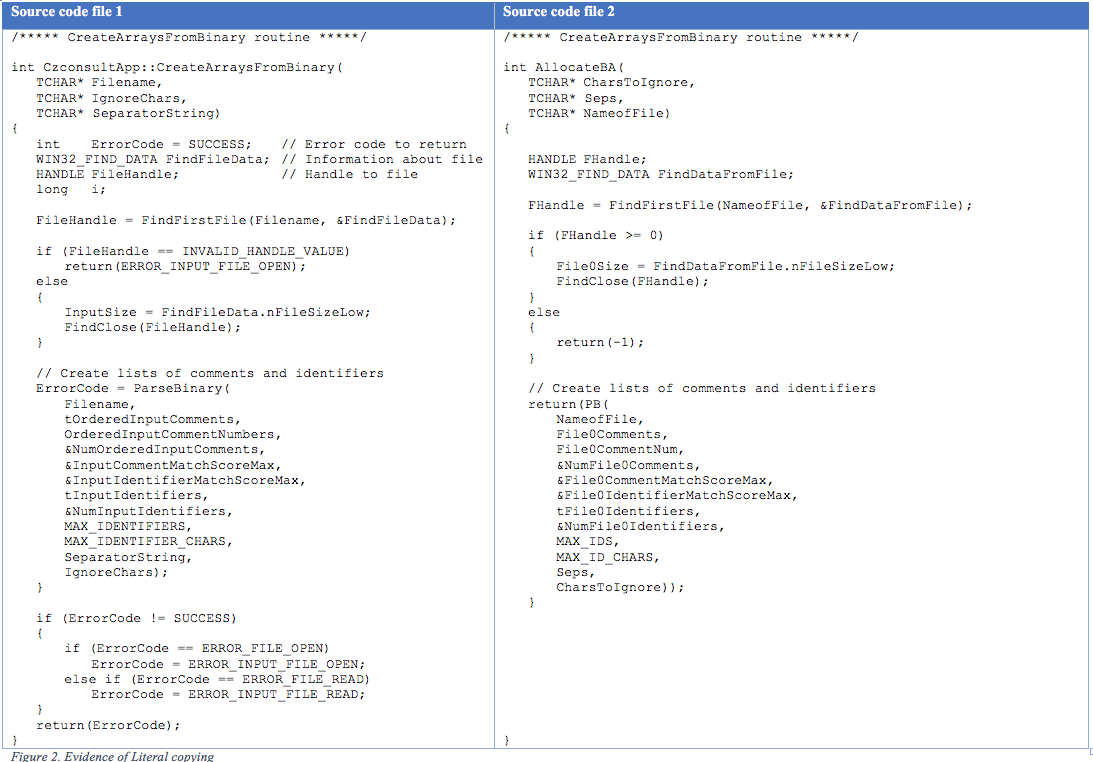Click the 'return(ErrorCode);' statement
1093x762 pixels.
coord(108,725)
